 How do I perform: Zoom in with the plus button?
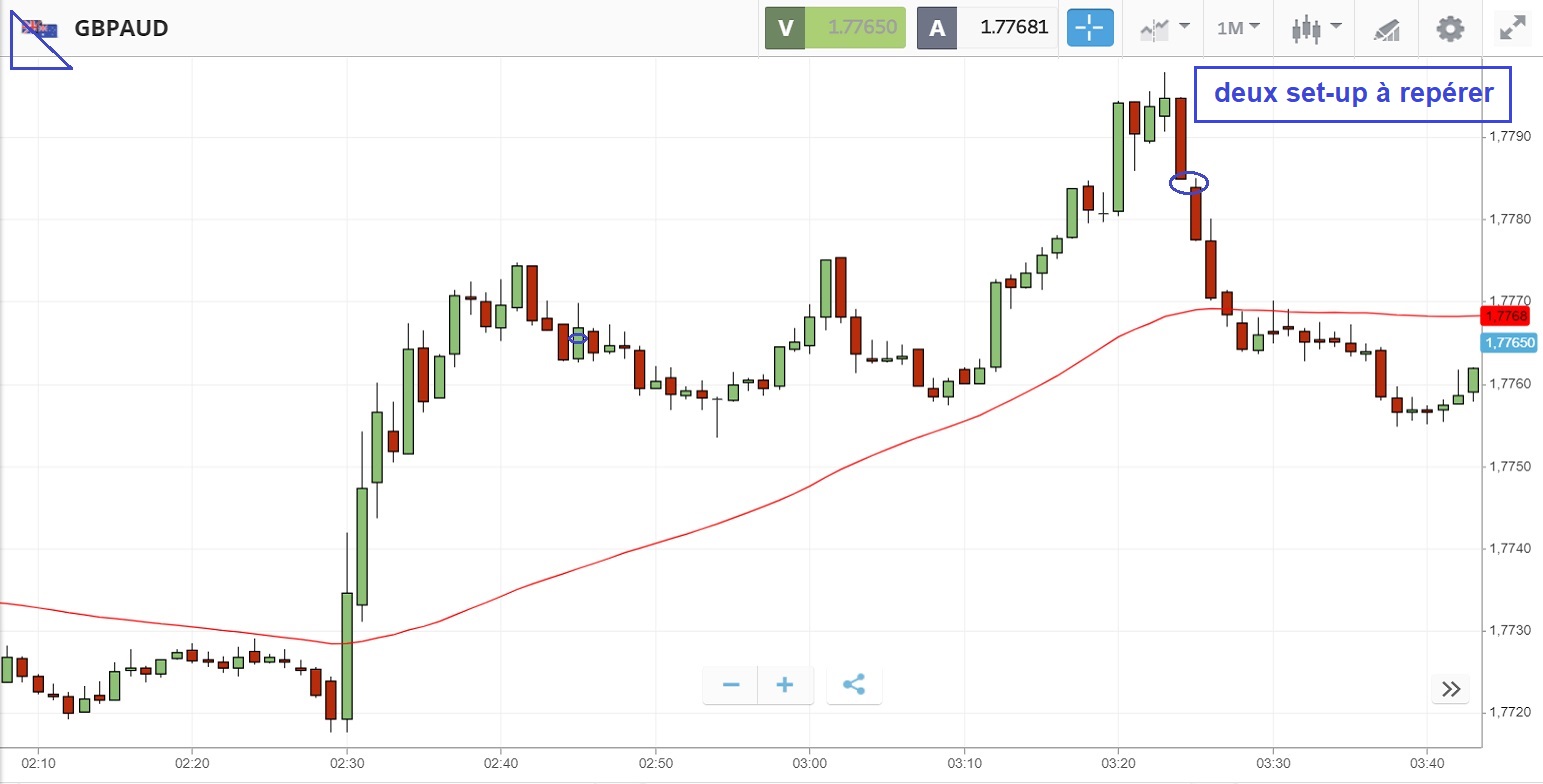785,685
